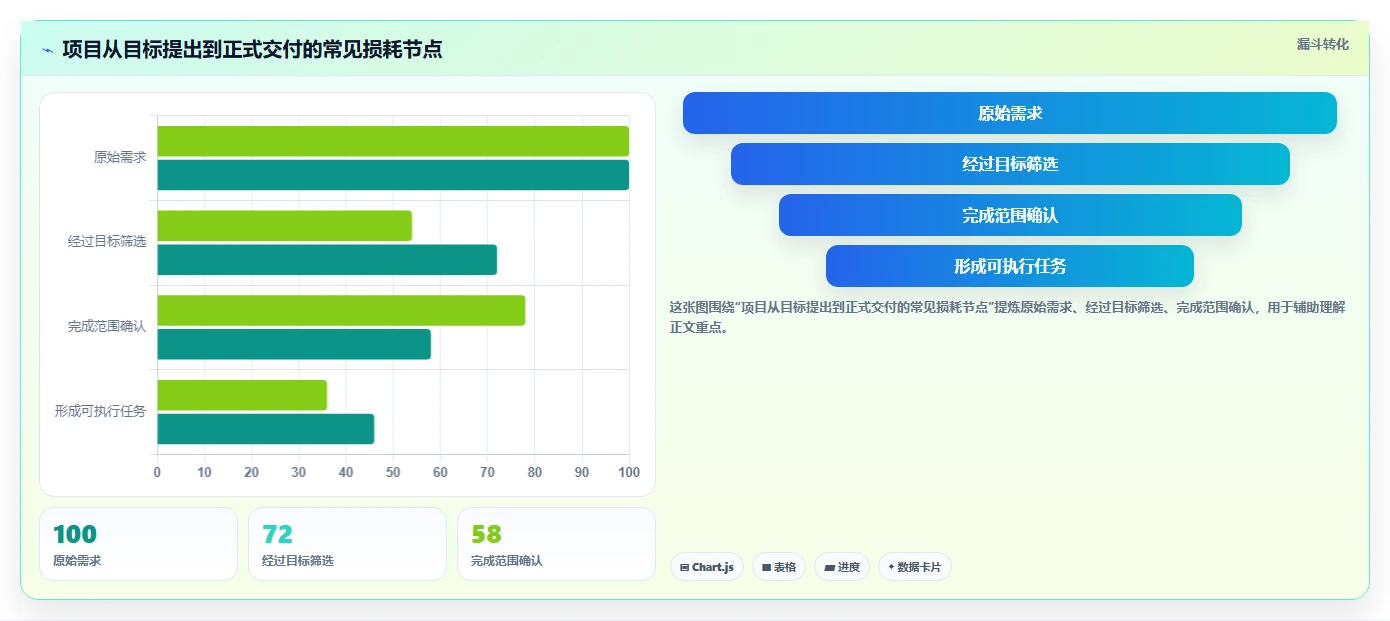Click the 完成范围确认 y-axis label
This screenshot has width=1390, height=621.
(x=107, y=327)
